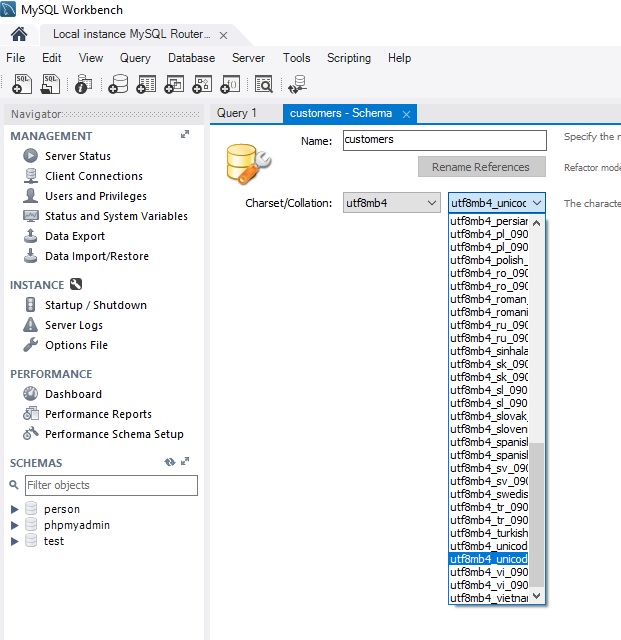Open the Scripting menu
The image size is (621, 640).
point(349,58)
